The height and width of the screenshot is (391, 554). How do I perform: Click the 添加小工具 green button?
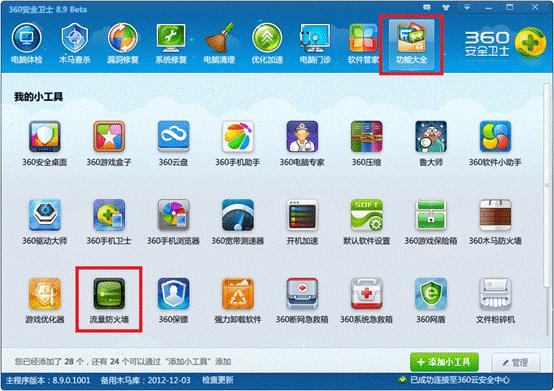tap(444, 362)
